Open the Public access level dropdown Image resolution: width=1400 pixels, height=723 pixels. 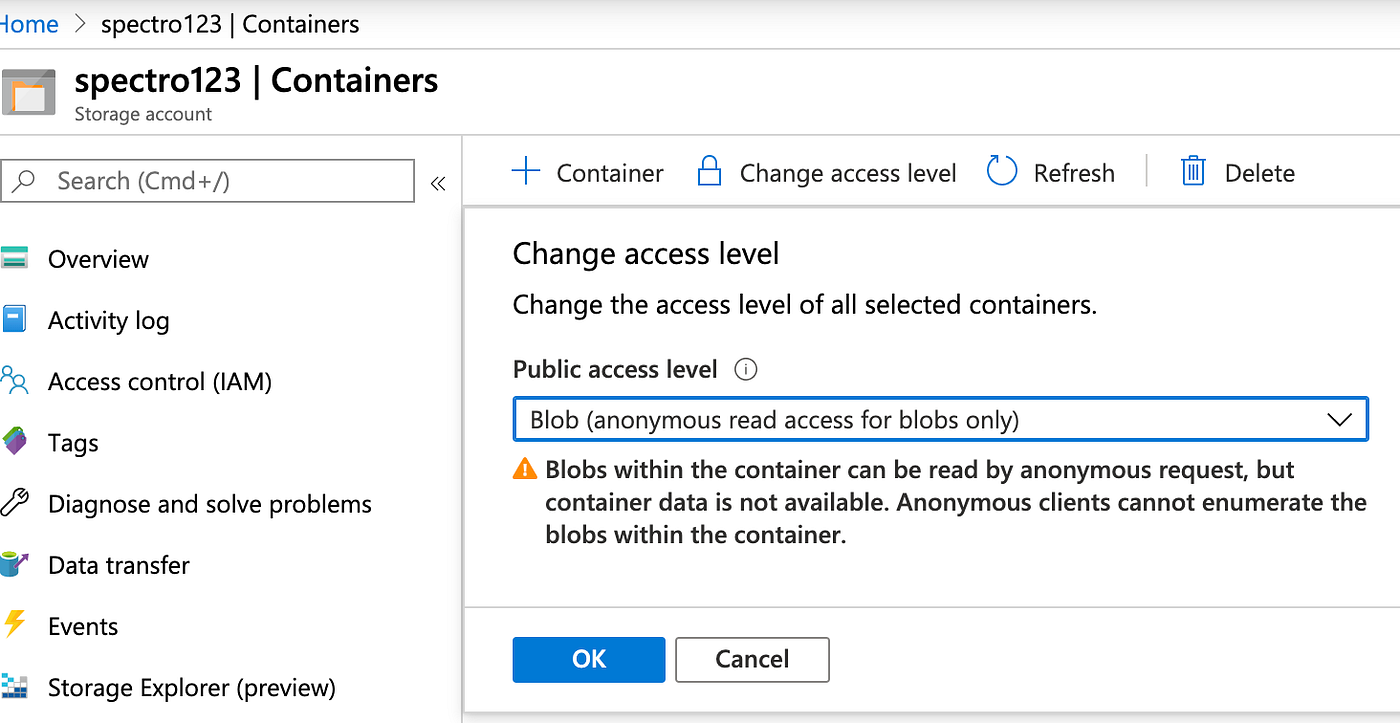[x=939, y=420]
